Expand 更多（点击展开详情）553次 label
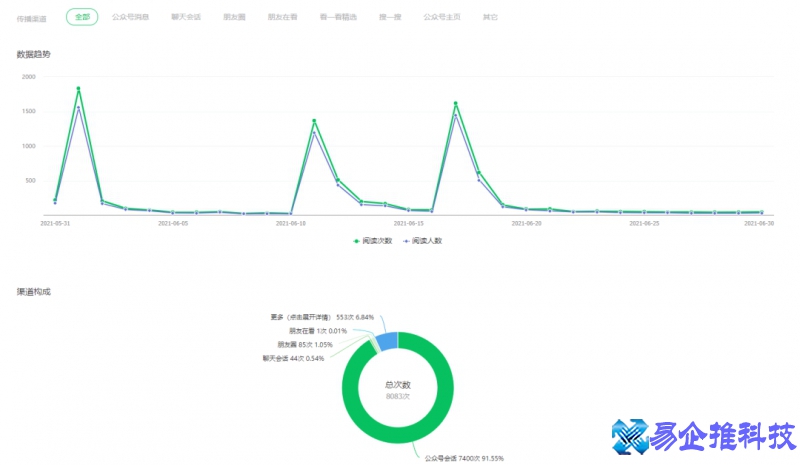Image resolution: width=800 pixels, height=465 pixels. (x=322, y=317)
